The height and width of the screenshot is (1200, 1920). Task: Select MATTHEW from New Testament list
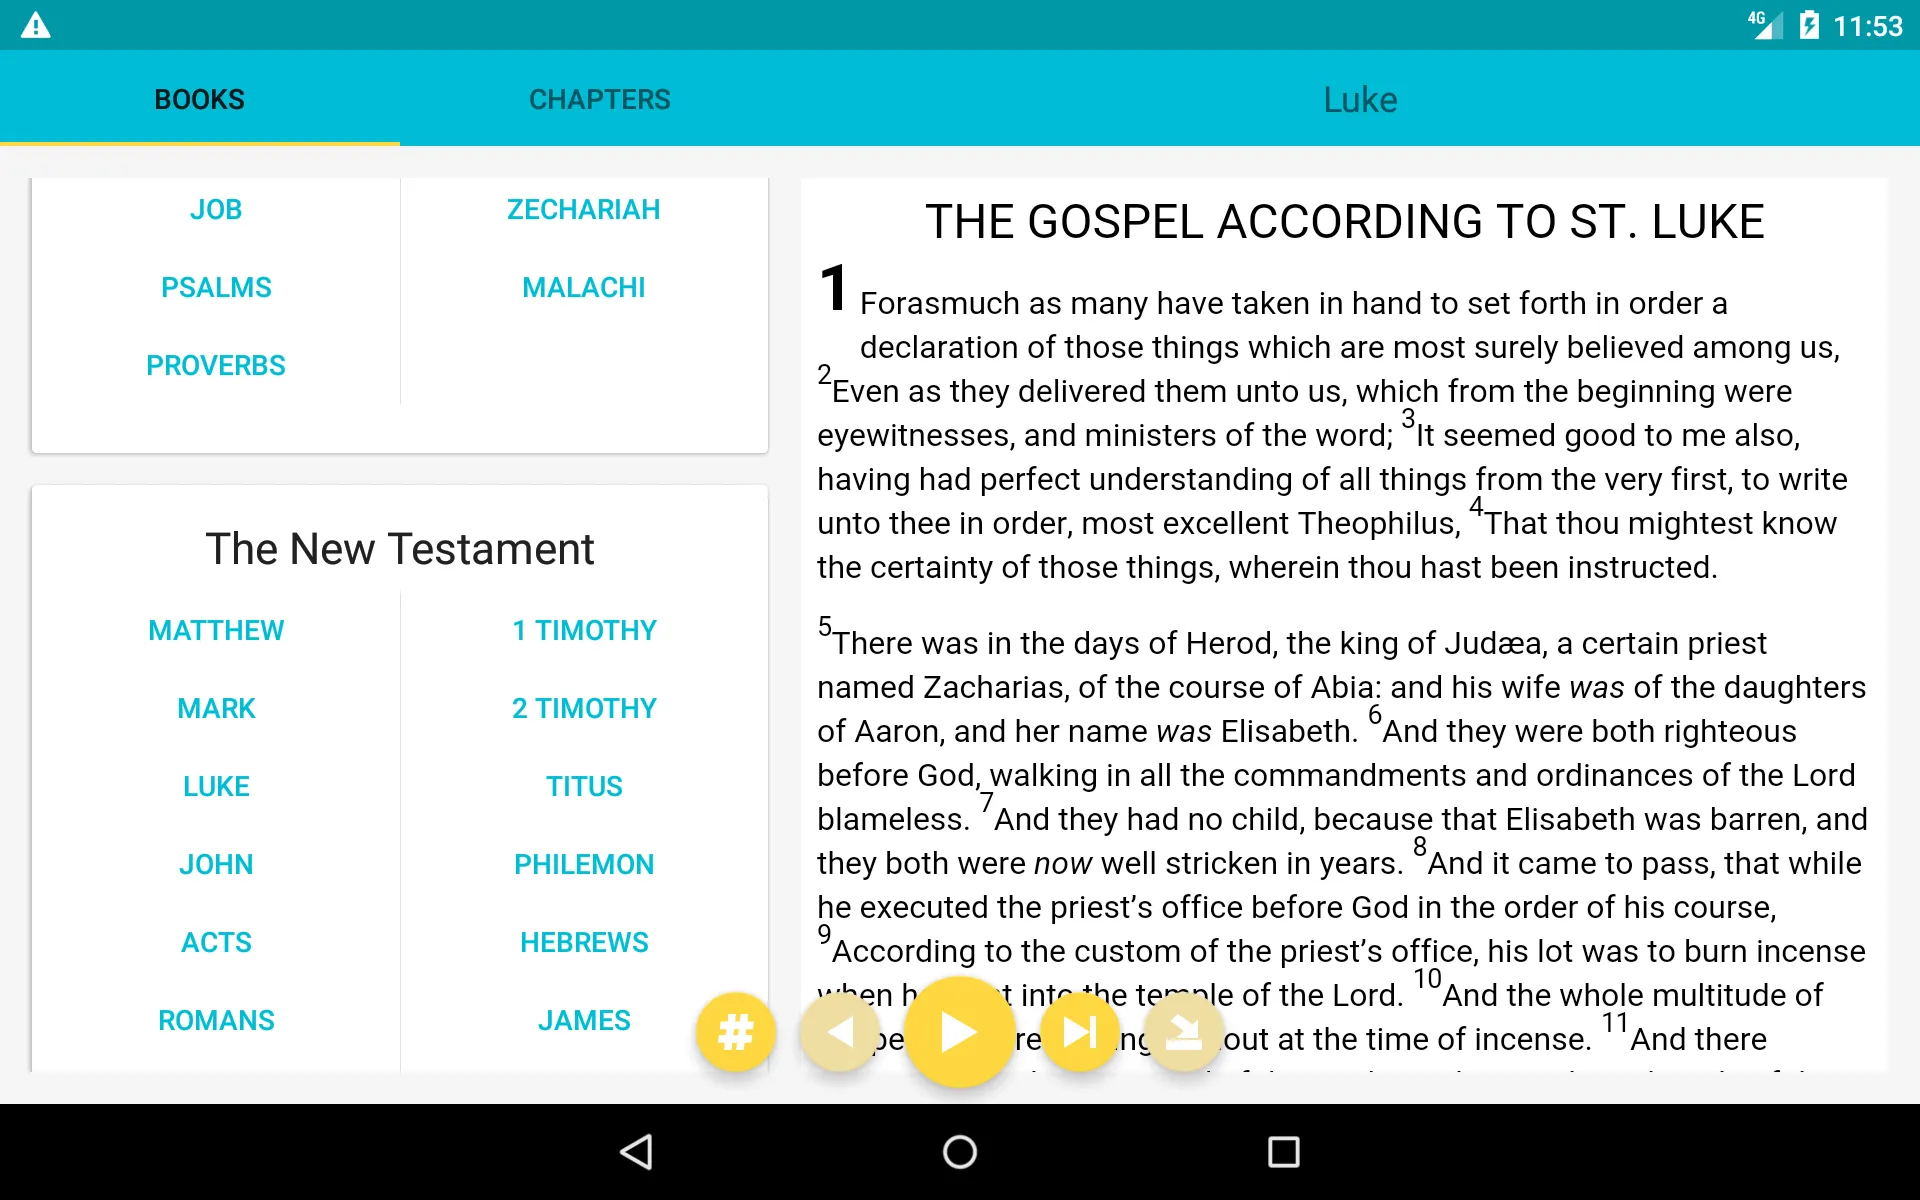[x=216, y=630]
